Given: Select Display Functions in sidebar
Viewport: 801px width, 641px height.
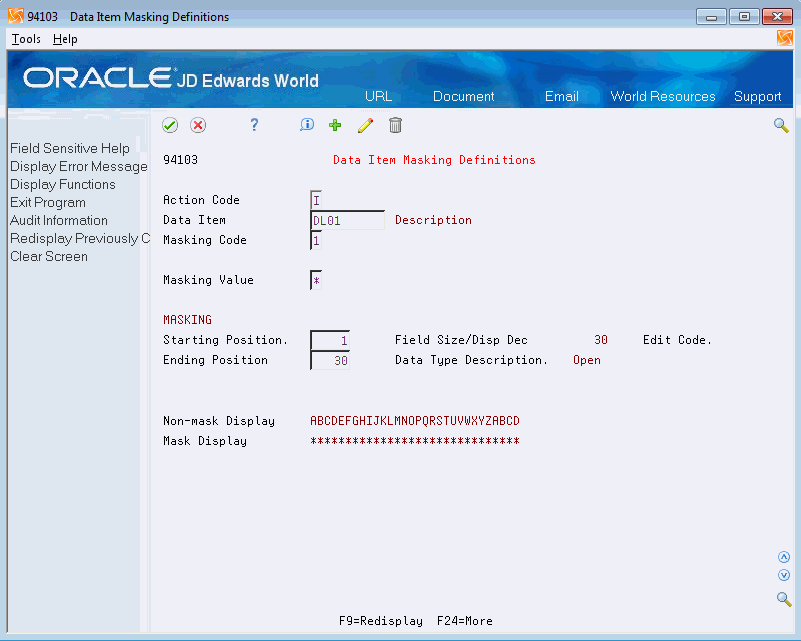Looking at the screenshot, I should click(63, 184).
